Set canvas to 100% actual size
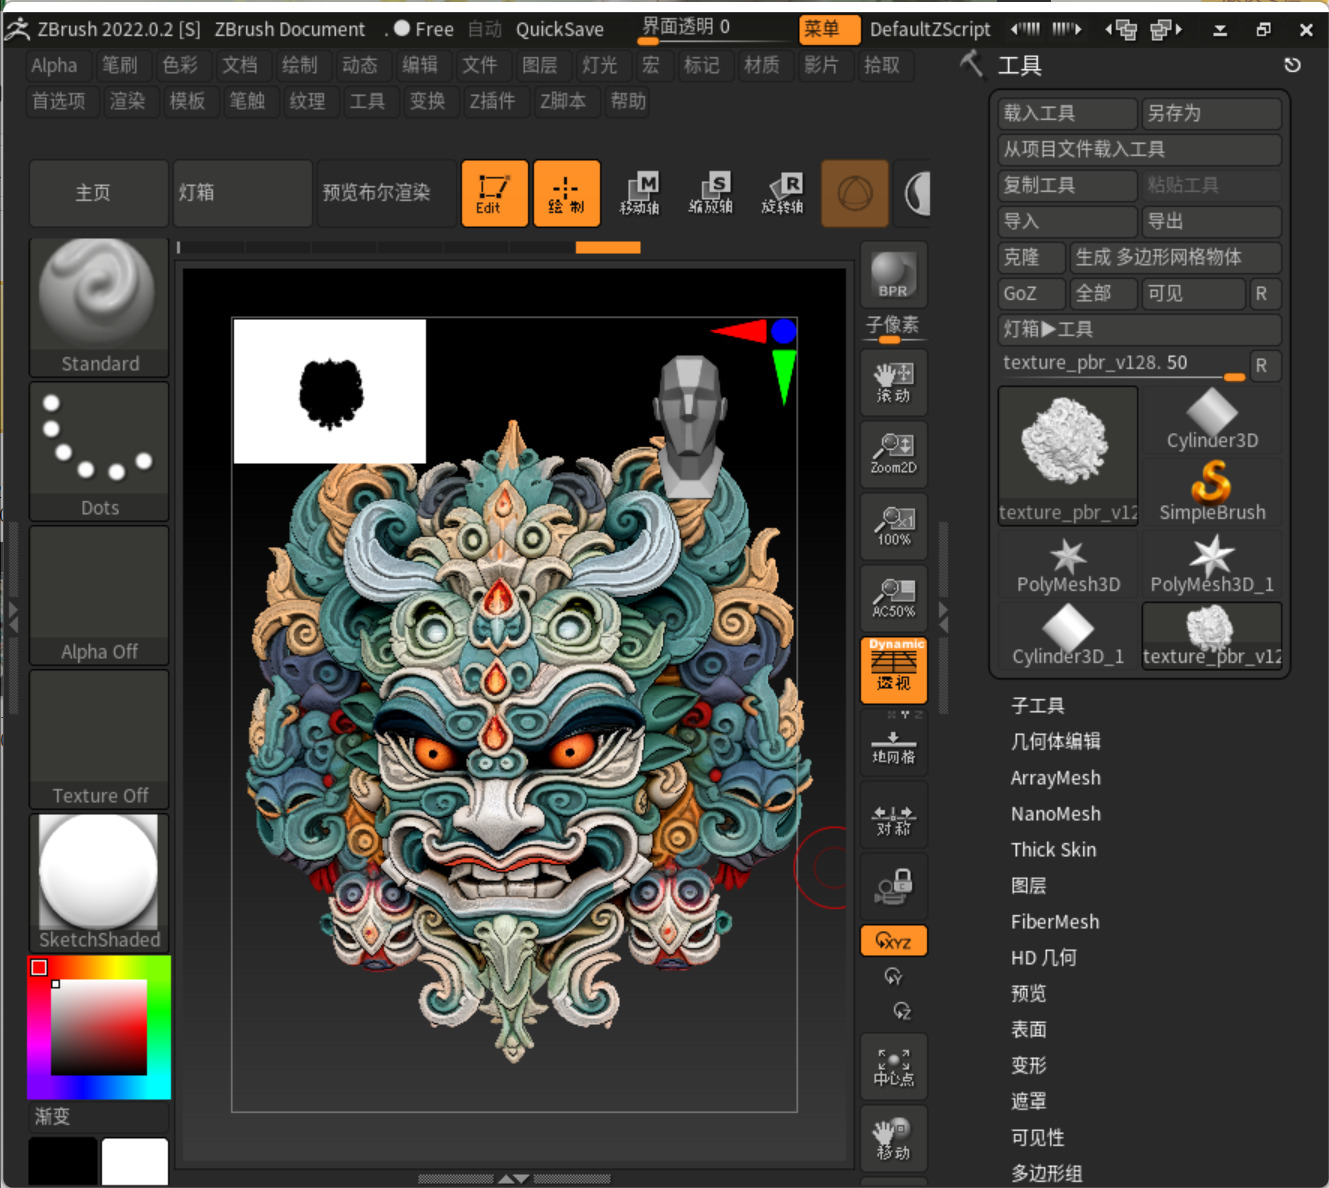This screenshot has width=1329, height=1188. [x=893, y=526]
